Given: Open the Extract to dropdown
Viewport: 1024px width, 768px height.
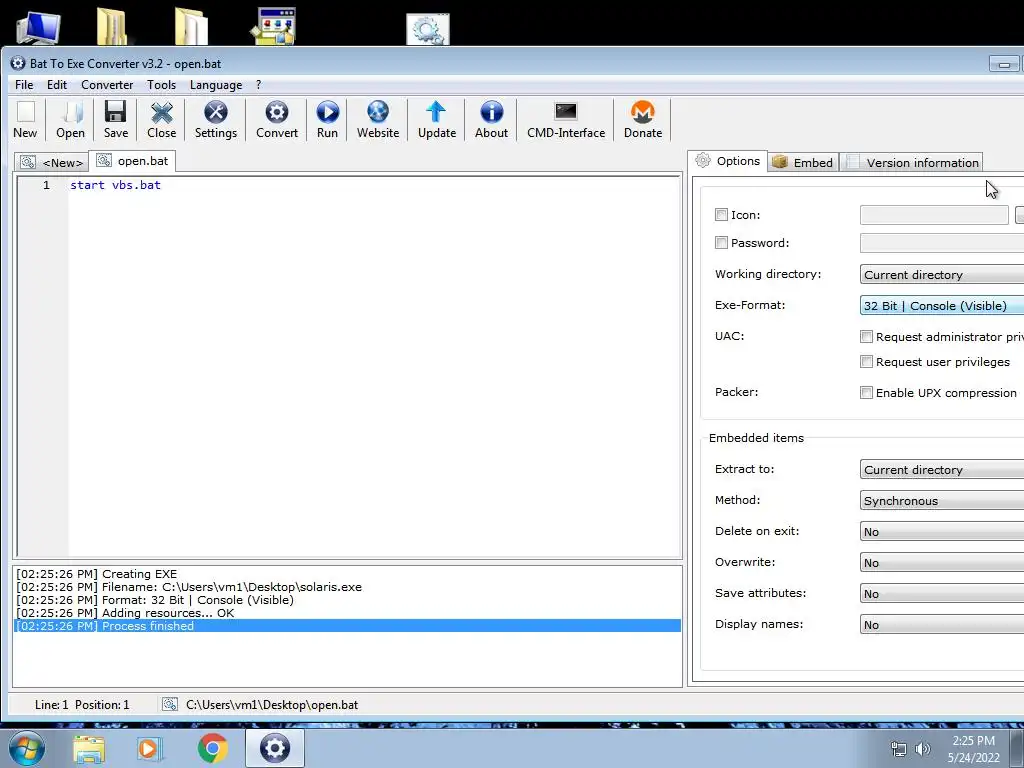Looking at the screenshot, I should coord(942,470).
